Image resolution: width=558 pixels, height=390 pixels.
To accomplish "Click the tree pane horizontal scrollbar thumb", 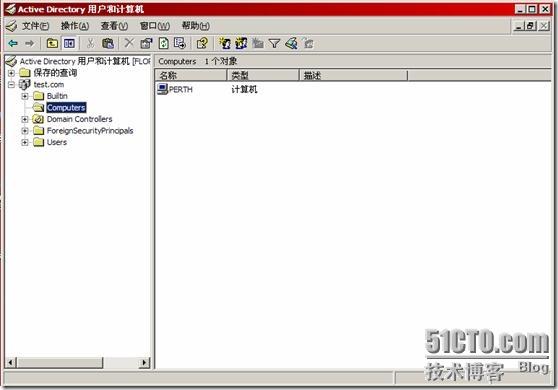I will [x=60, y=362].
